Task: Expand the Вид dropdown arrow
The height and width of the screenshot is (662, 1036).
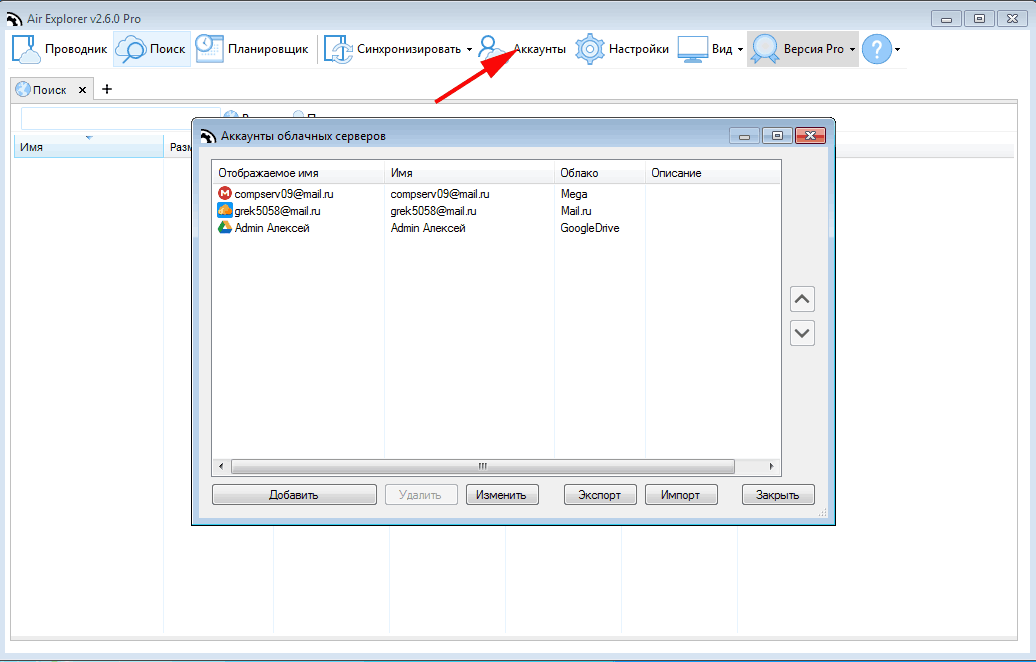Action: click(740, 50)
